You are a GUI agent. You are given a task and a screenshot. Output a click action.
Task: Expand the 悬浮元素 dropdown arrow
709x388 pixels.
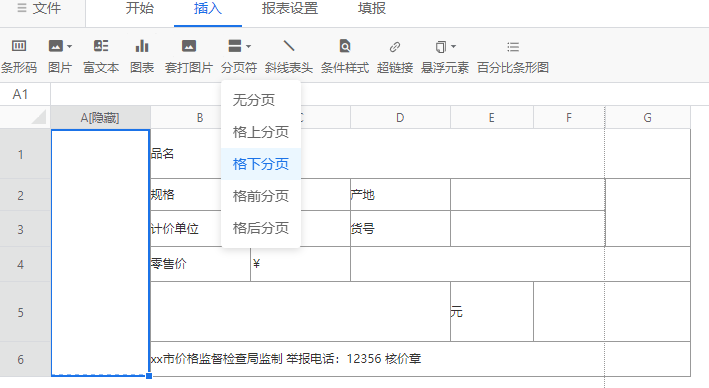454,46
